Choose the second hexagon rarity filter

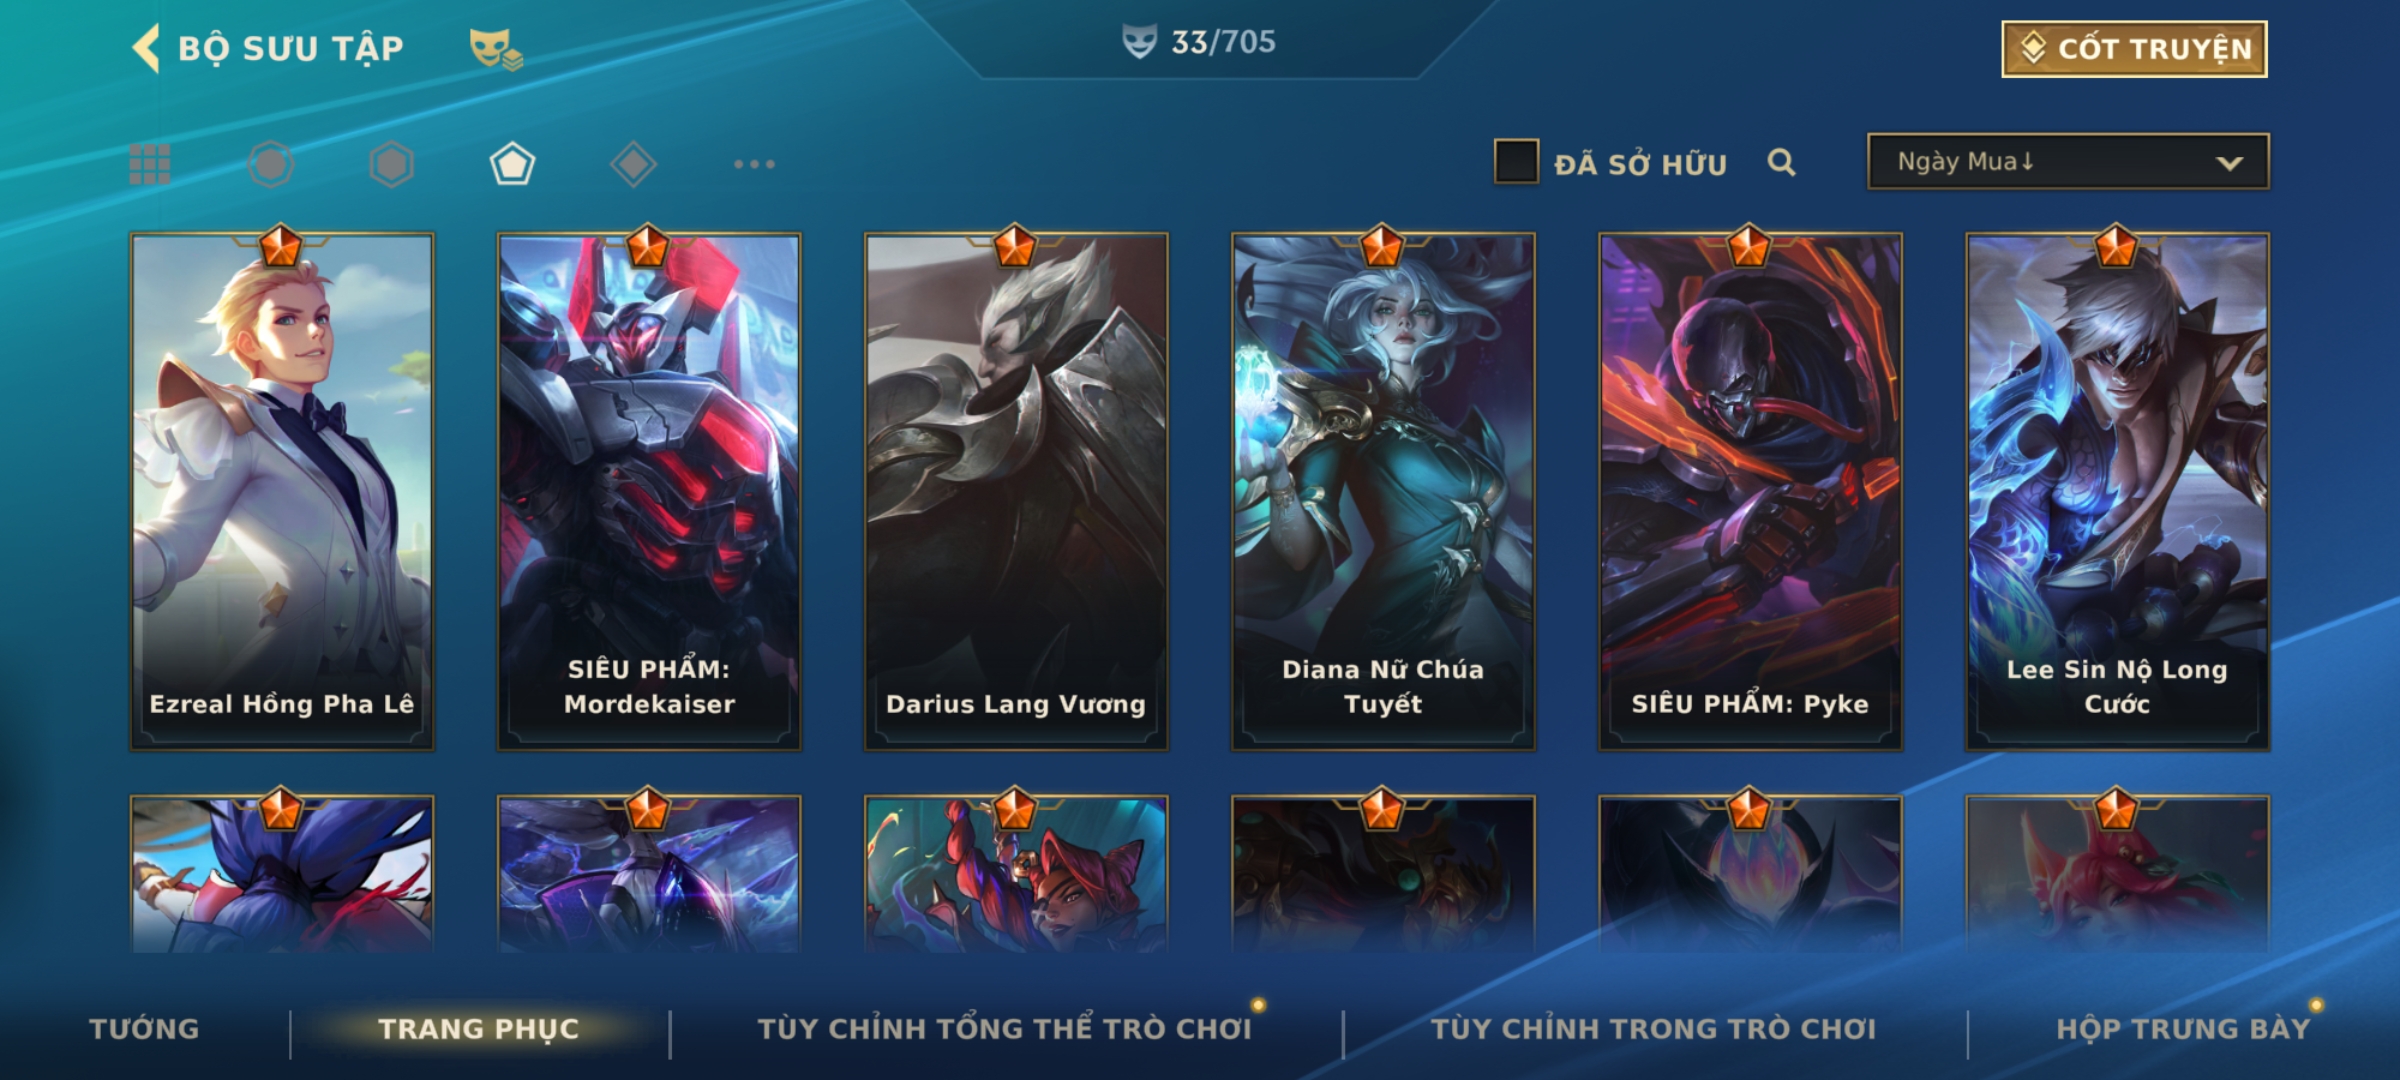(x=391, y=164)
